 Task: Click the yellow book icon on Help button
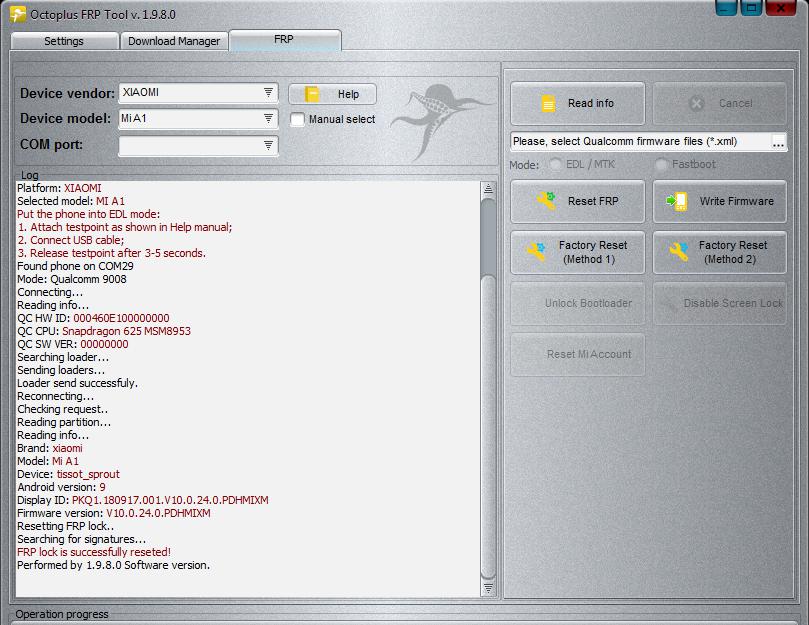(312, 94)
